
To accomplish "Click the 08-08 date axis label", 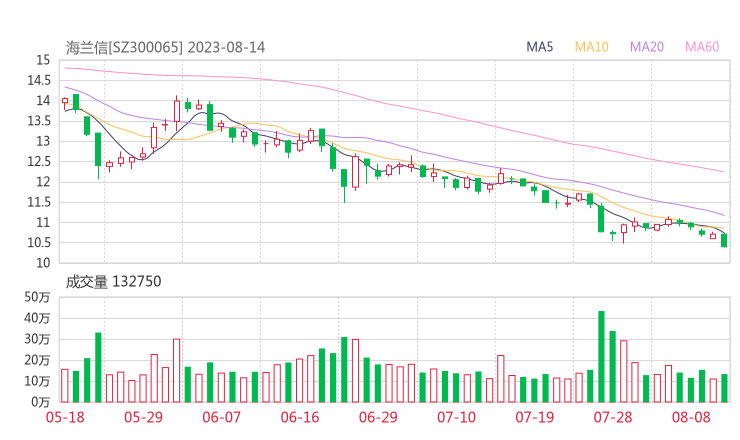I will [691, 417].
